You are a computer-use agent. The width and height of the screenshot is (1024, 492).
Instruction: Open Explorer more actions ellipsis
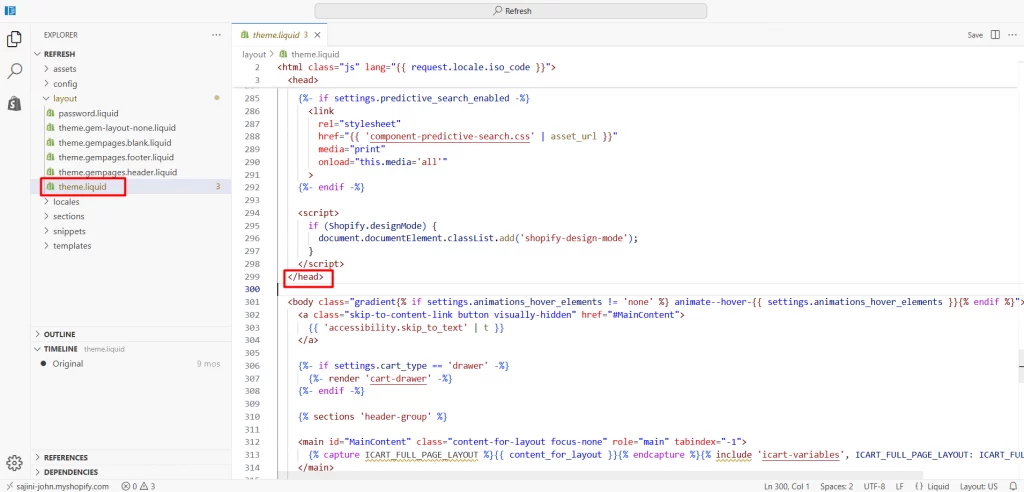[216, 35]
